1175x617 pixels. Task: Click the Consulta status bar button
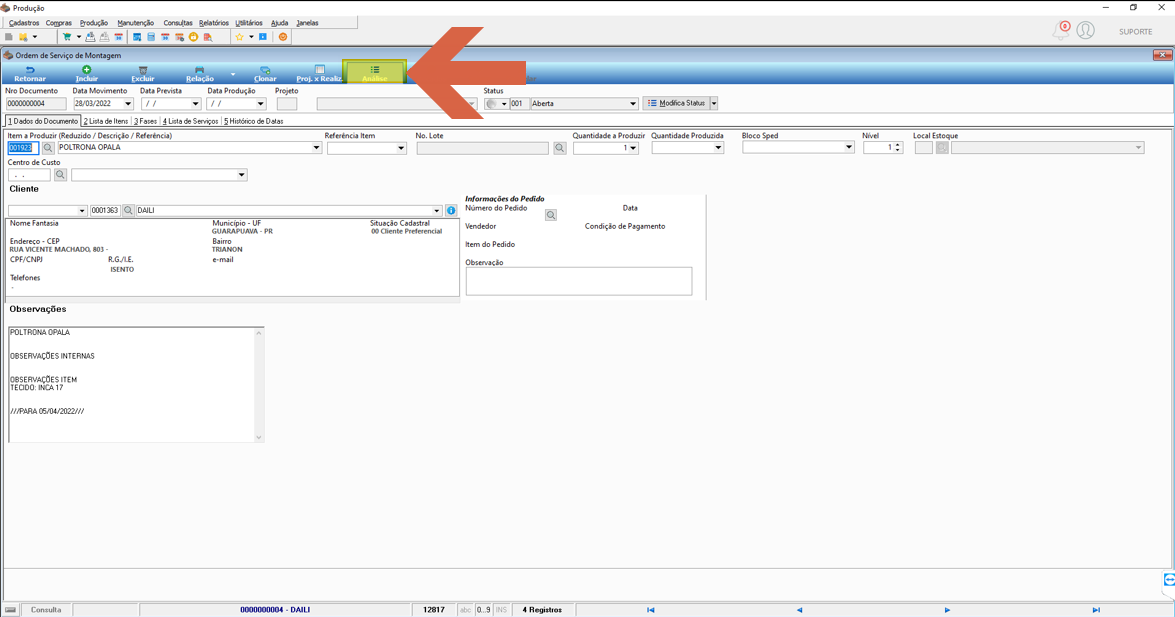46,610
